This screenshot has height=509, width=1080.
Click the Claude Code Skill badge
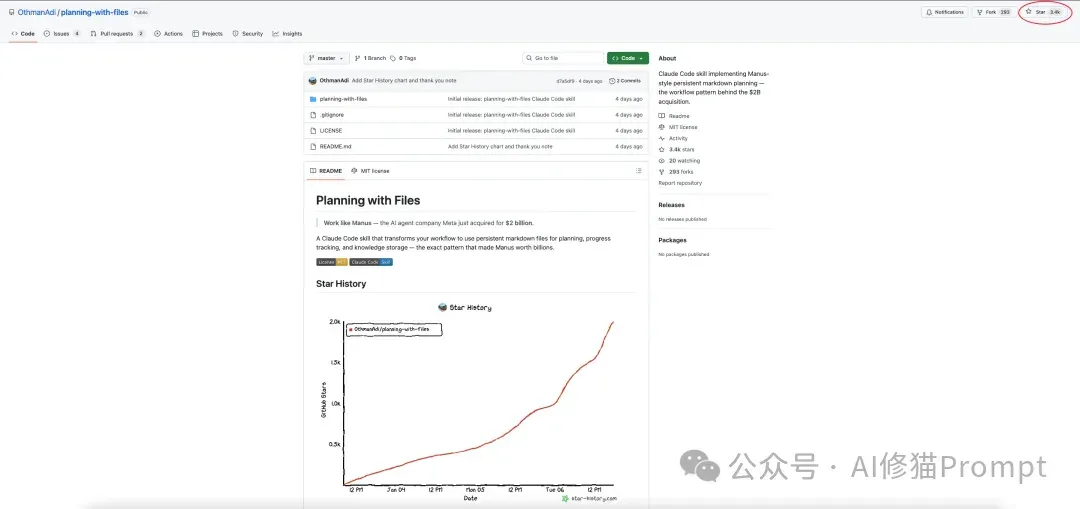point(371,262)
